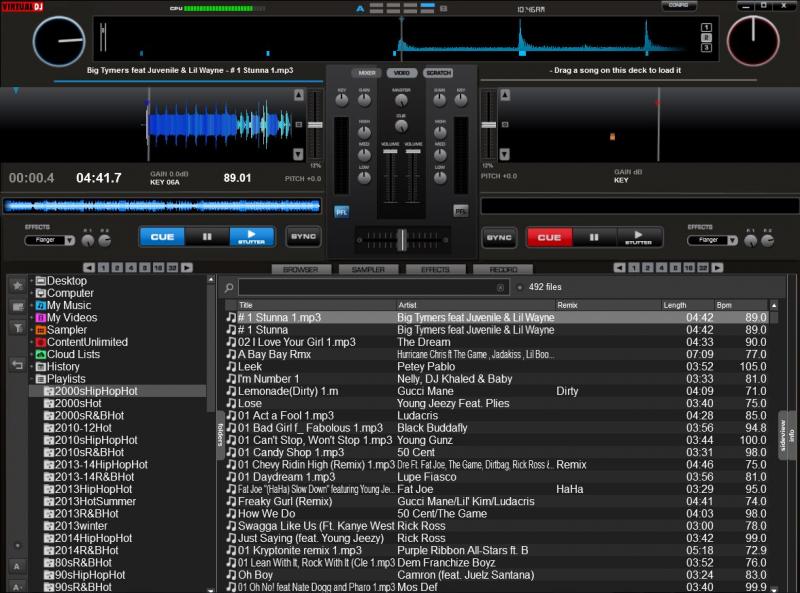Expand the Computer folder node

(32, 293)
